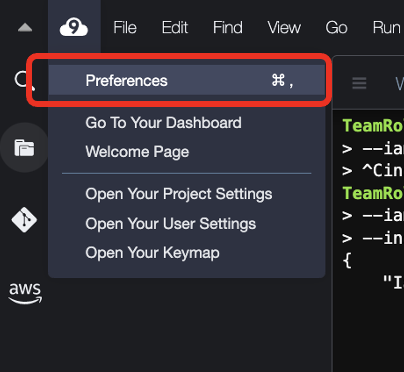Select Preferences from the dropdown
This screenshot has width=404, height=372.
click(187, 80)
